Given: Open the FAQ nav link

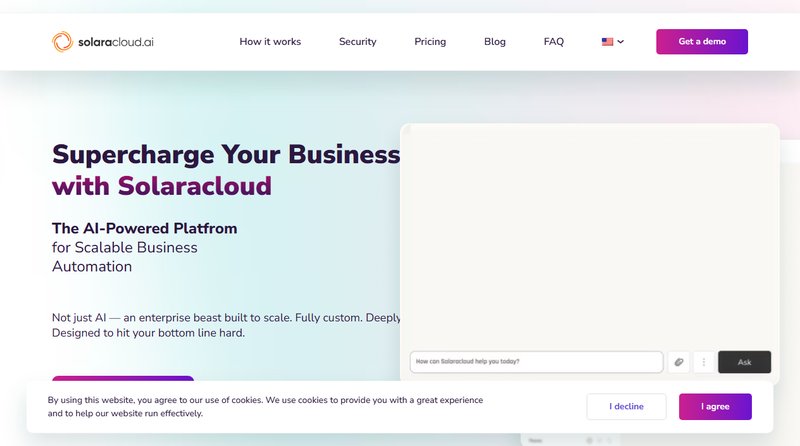Looking at the screenshot, I should pyautogui.click(x=553, y=42).
